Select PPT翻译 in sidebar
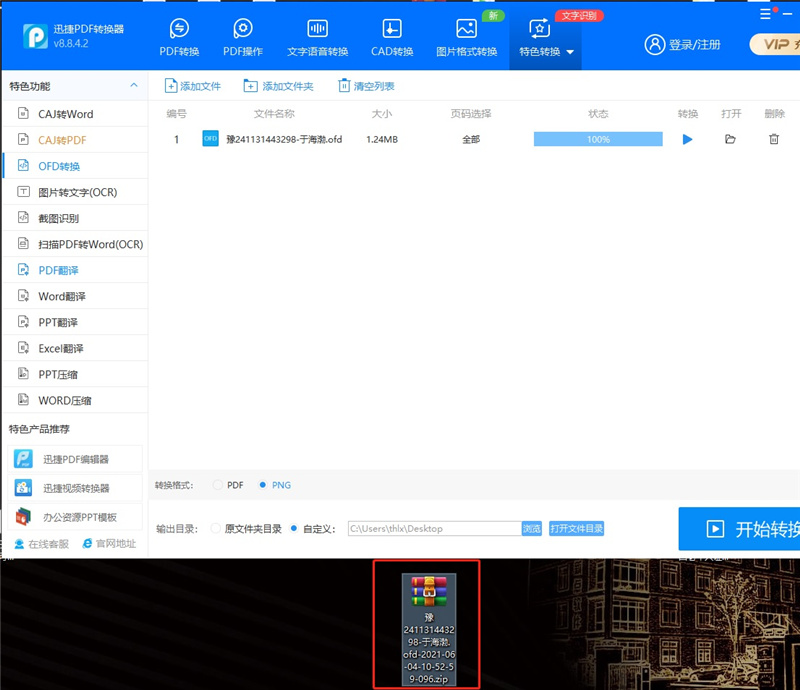 [x=76, y=322]
